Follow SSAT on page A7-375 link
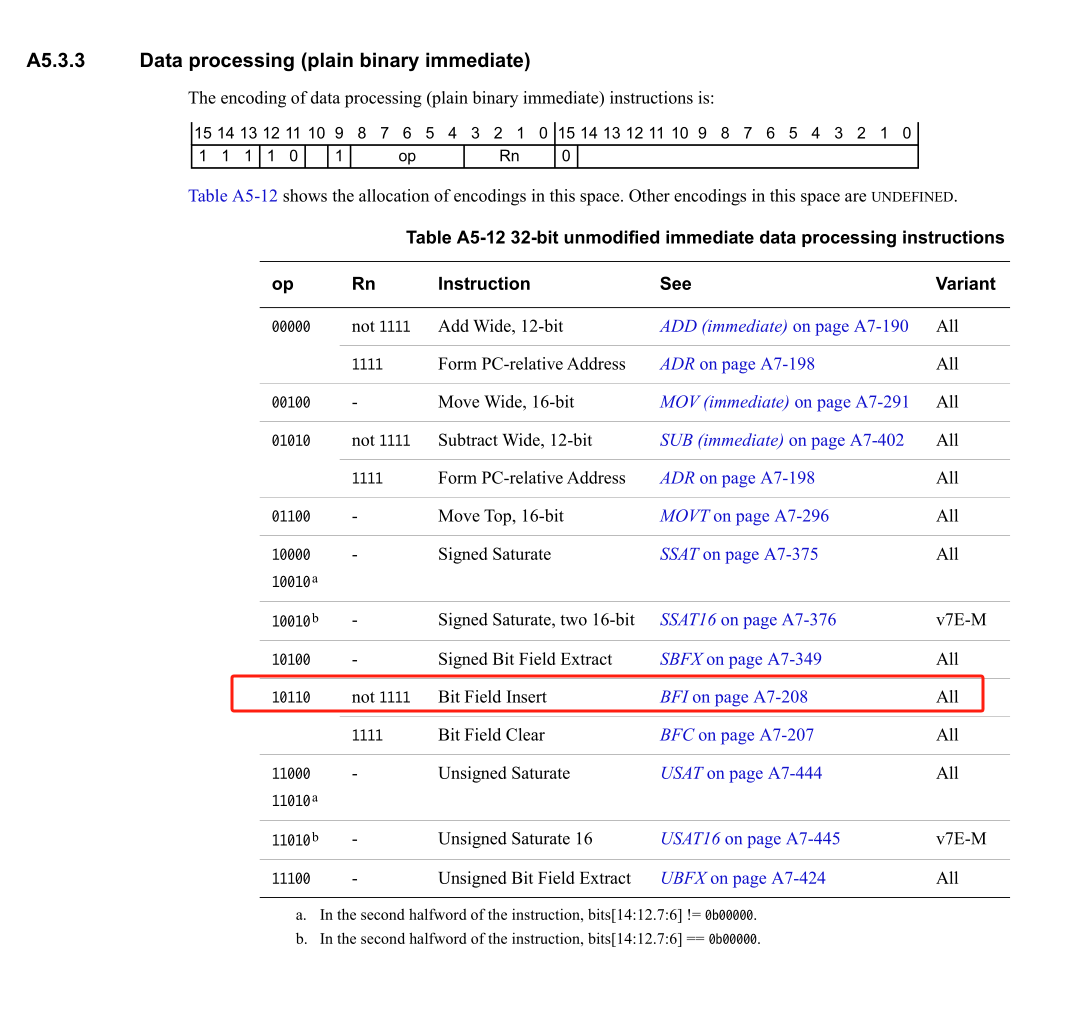 [x=739, y=555]
